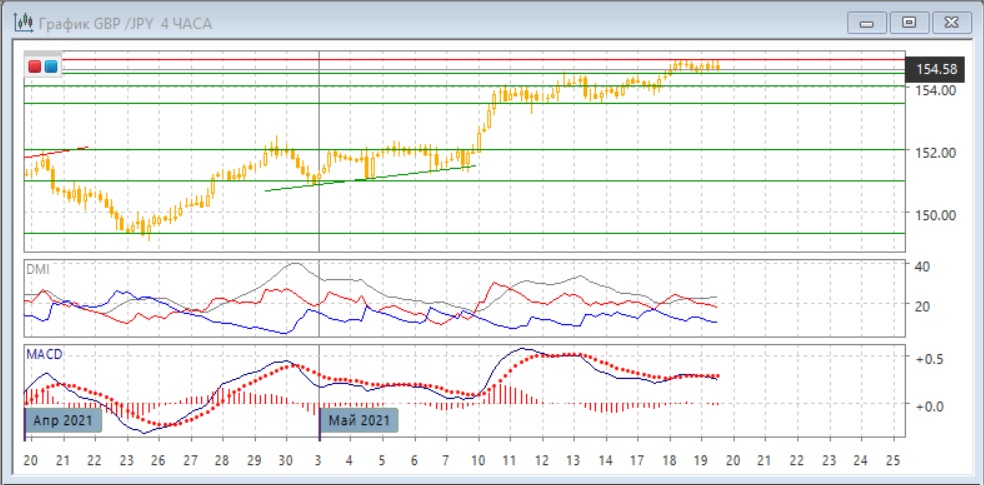Screen dimensions: 984x485
Task: Select the Апр 2021 month marker
Action: (62, 421)
